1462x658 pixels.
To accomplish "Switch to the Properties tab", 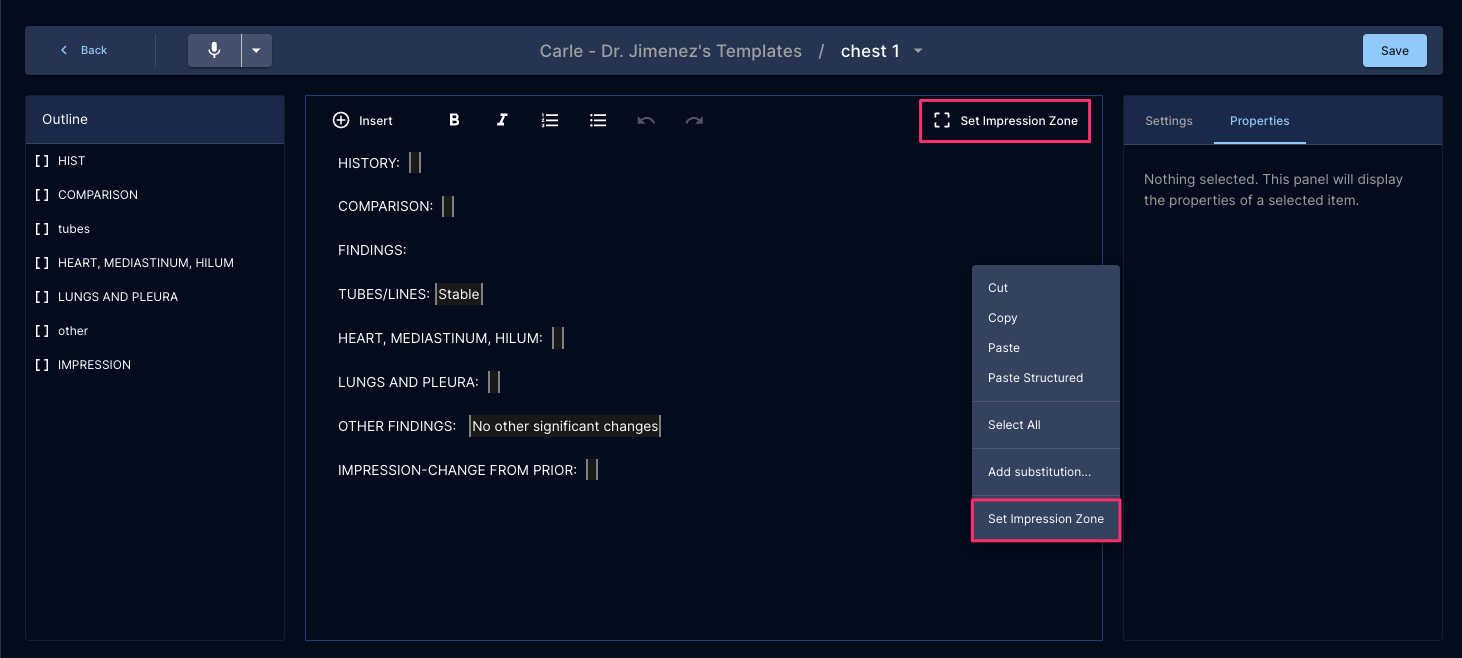I will (x=1259, y=121).
